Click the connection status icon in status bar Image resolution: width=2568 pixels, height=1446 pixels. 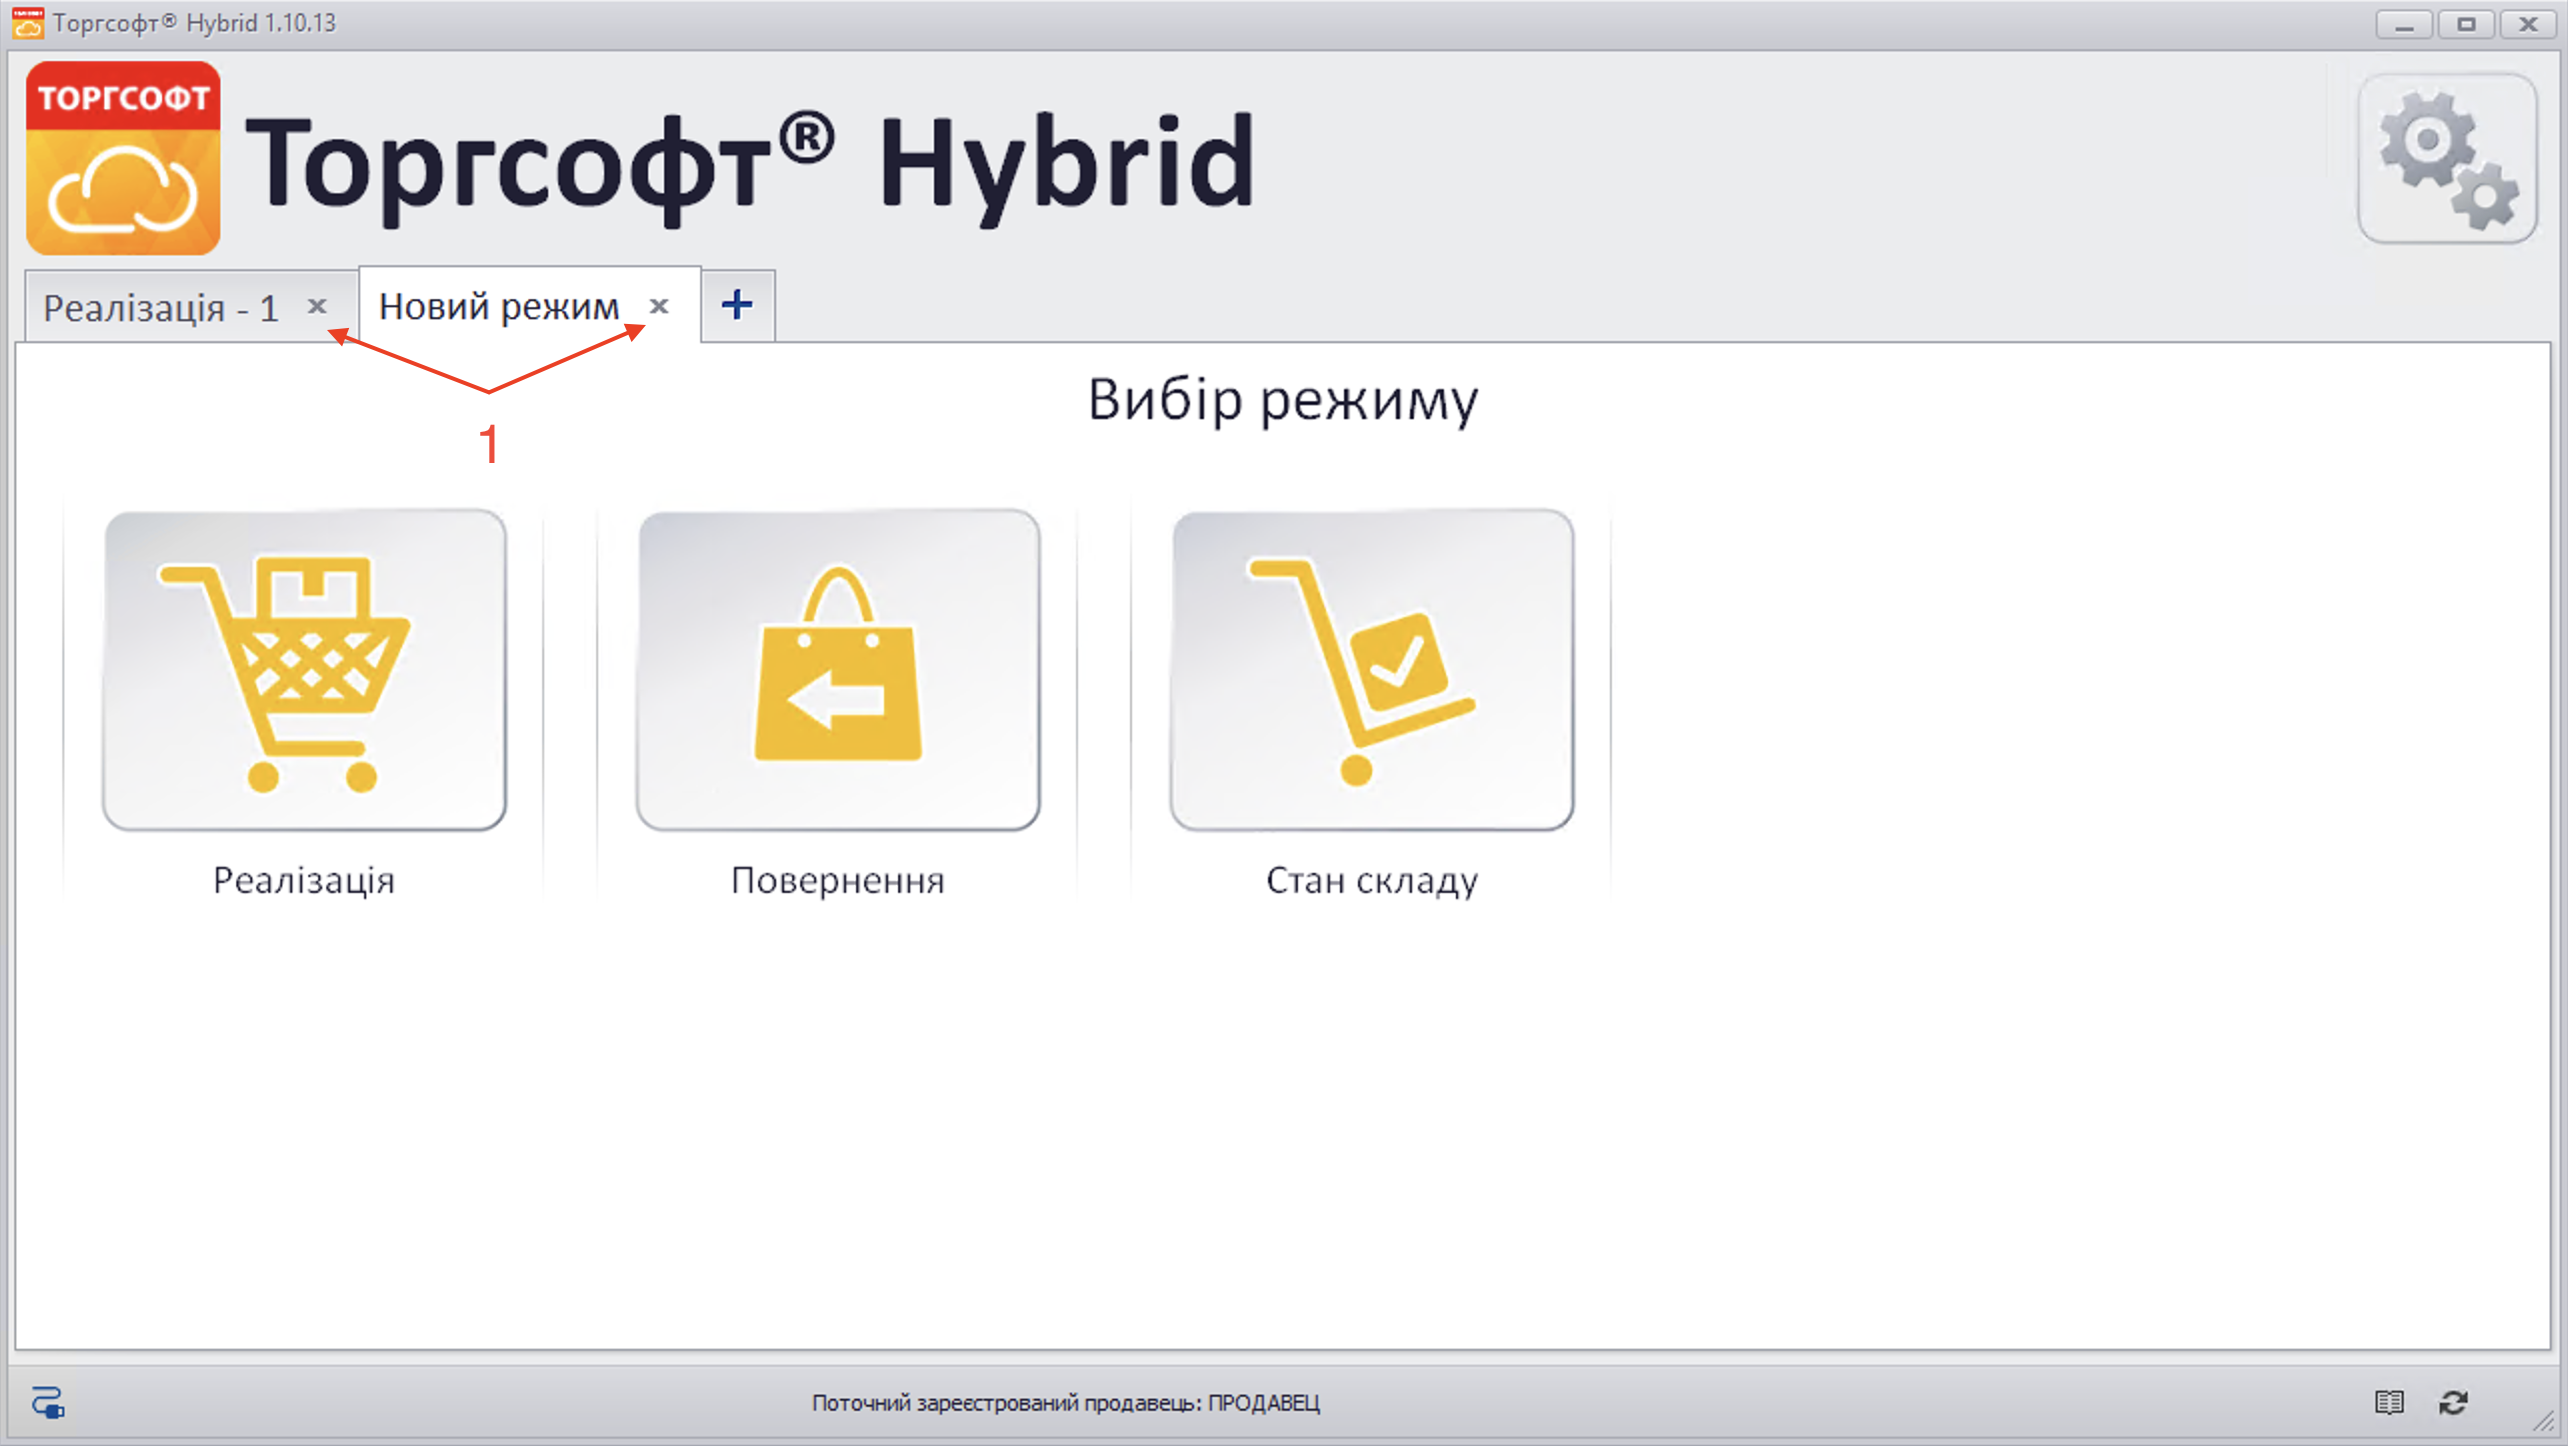click(47, 1402)
